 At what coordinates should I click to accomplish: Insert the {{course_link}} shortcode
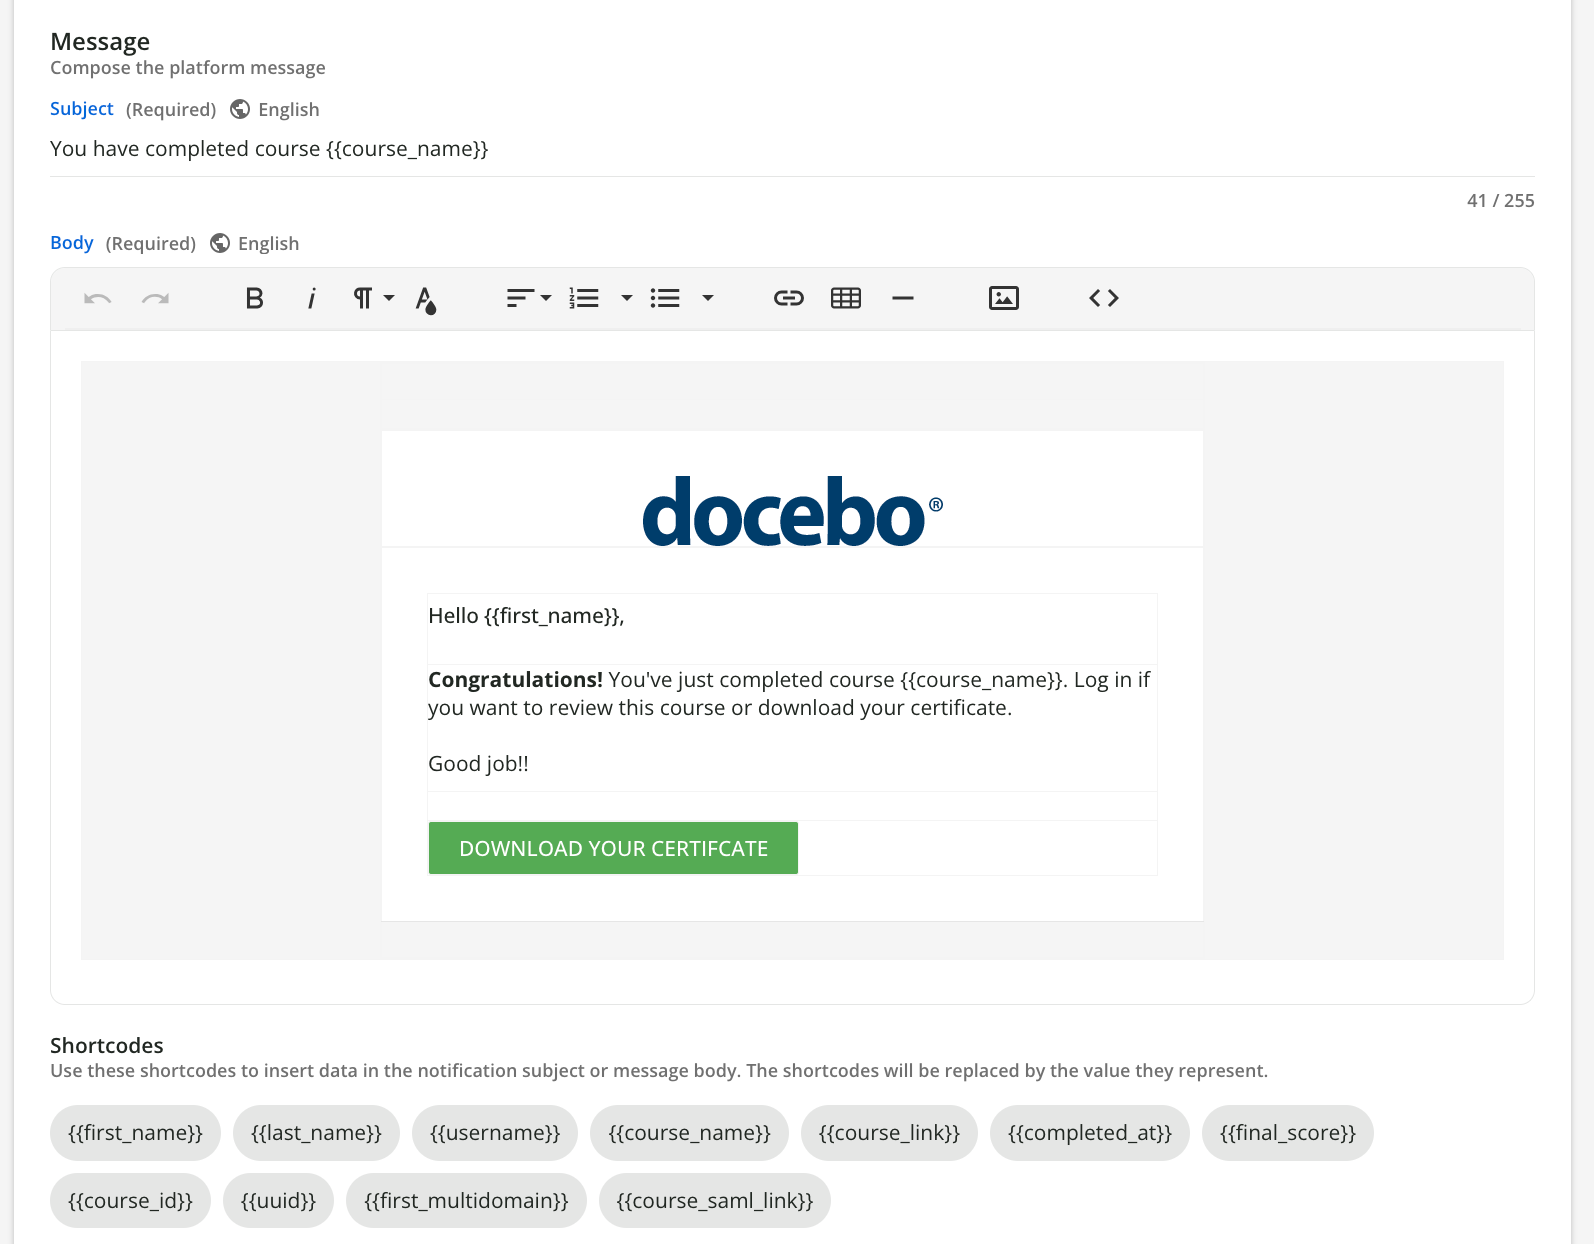[x=889, y=1133]
